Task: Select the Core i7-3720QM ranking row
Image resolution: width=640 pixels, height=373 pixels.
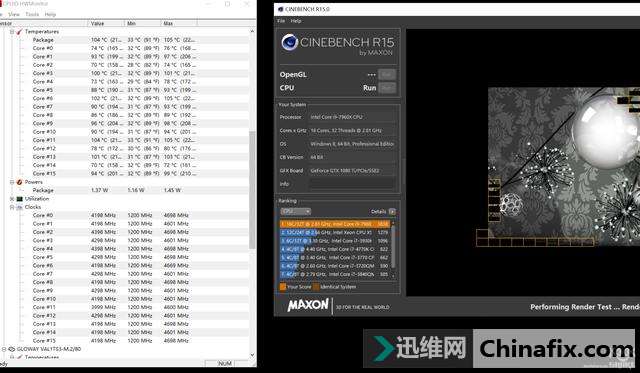Action: 335,266
